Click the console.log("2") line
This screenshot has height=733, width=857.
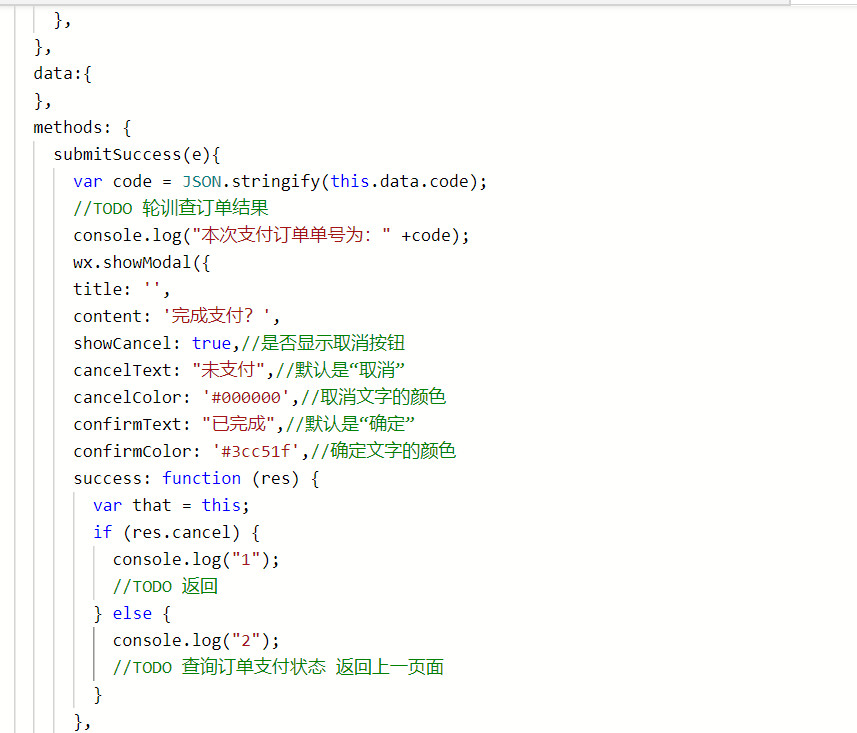point(196,640)
